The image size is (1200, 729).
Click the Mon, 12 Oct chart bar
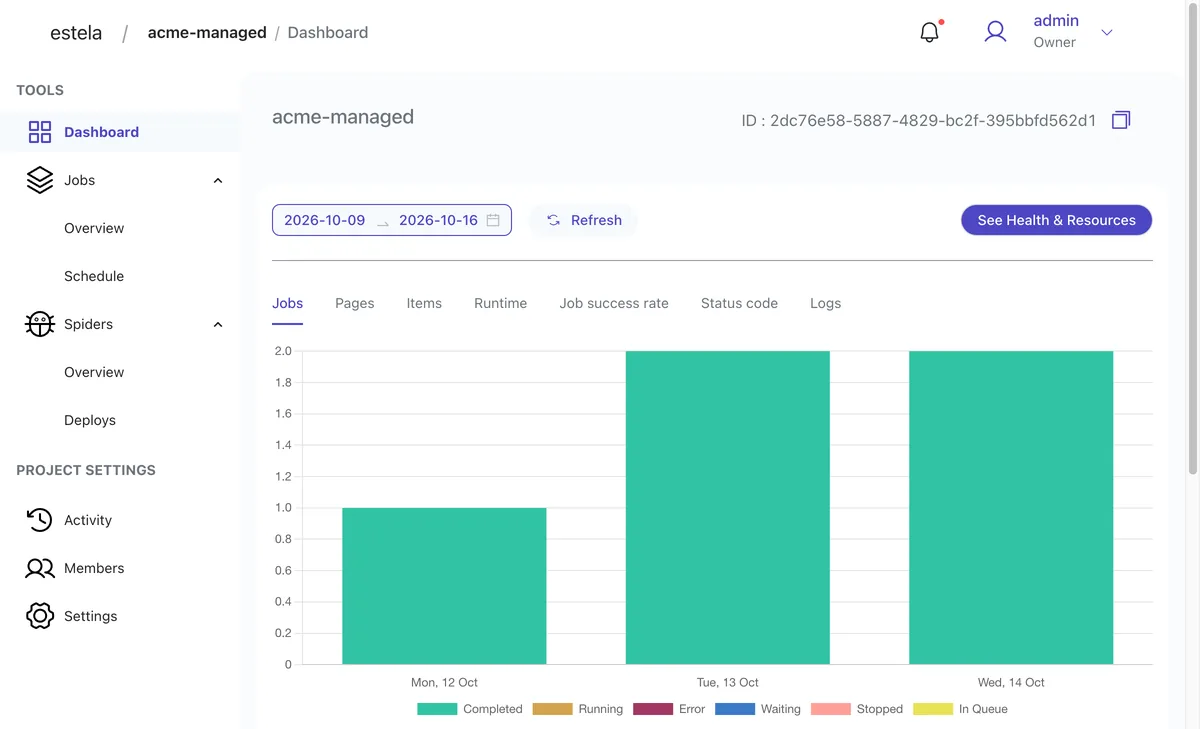[444, 586]
